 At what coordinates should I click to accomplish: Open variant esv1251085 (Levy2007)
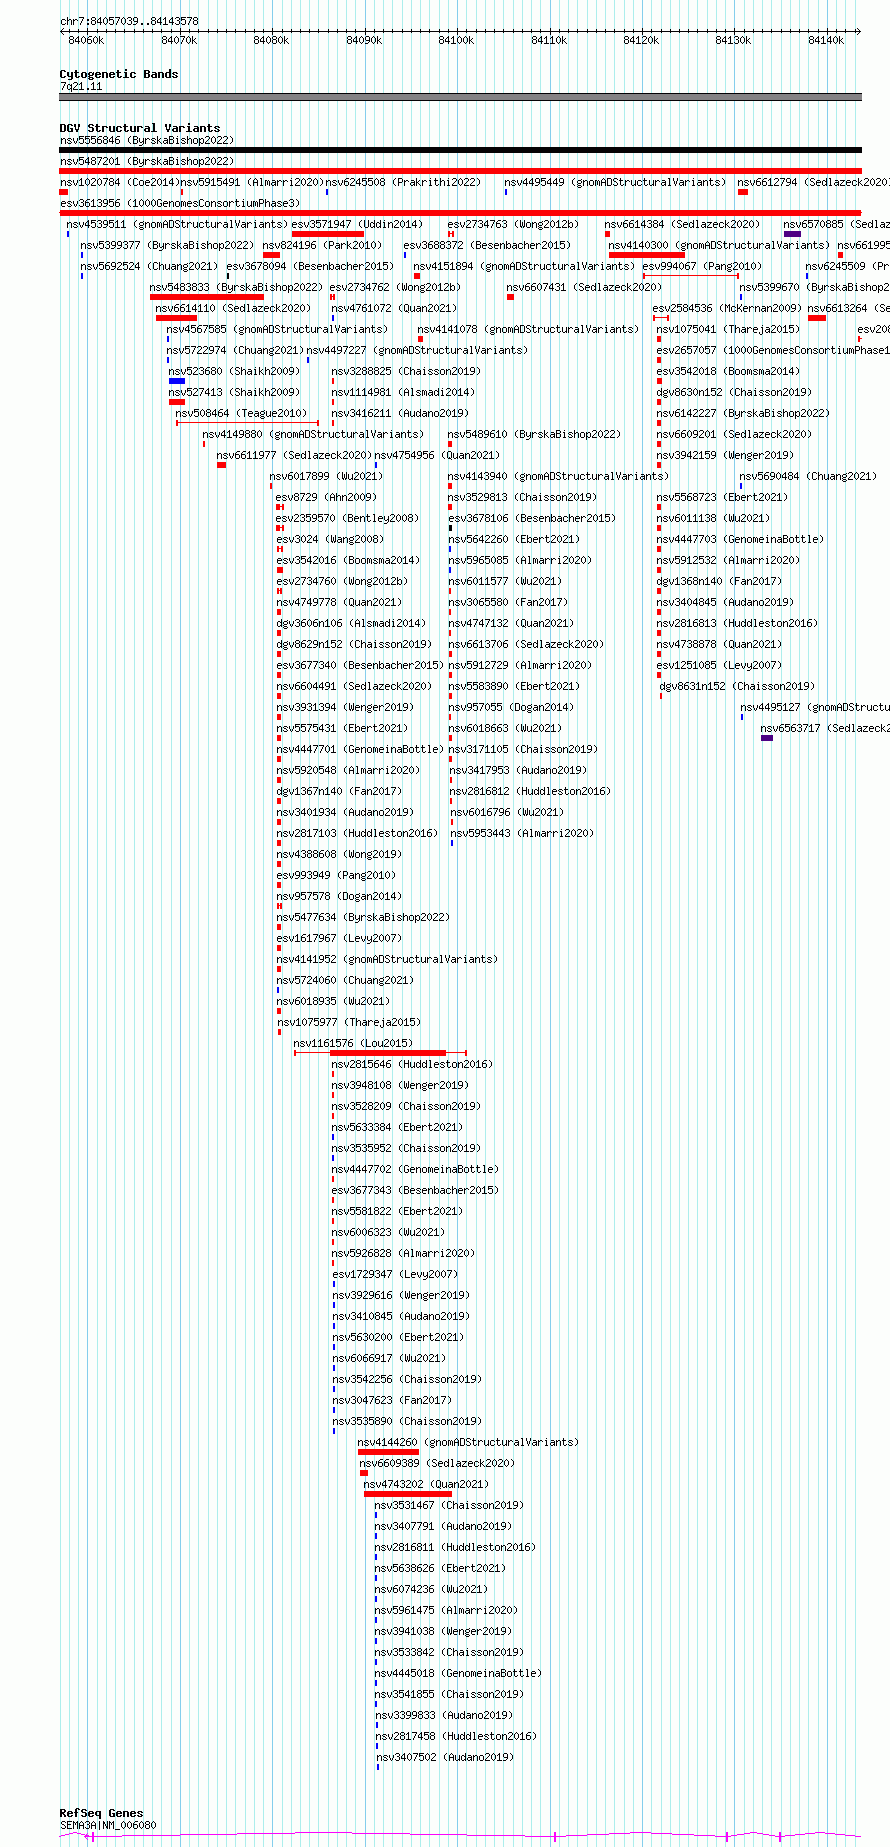click(x=719, y=666)
